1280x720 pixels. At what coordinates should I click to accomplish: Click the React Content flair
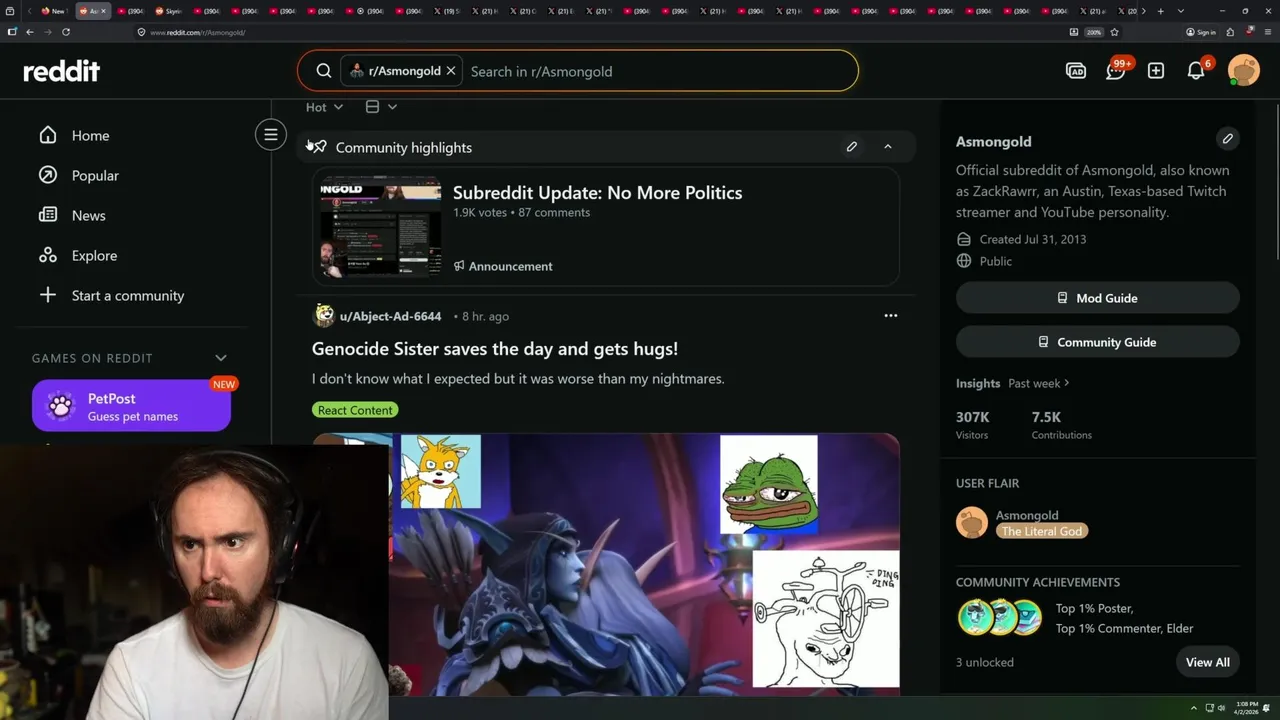(355, 410)
